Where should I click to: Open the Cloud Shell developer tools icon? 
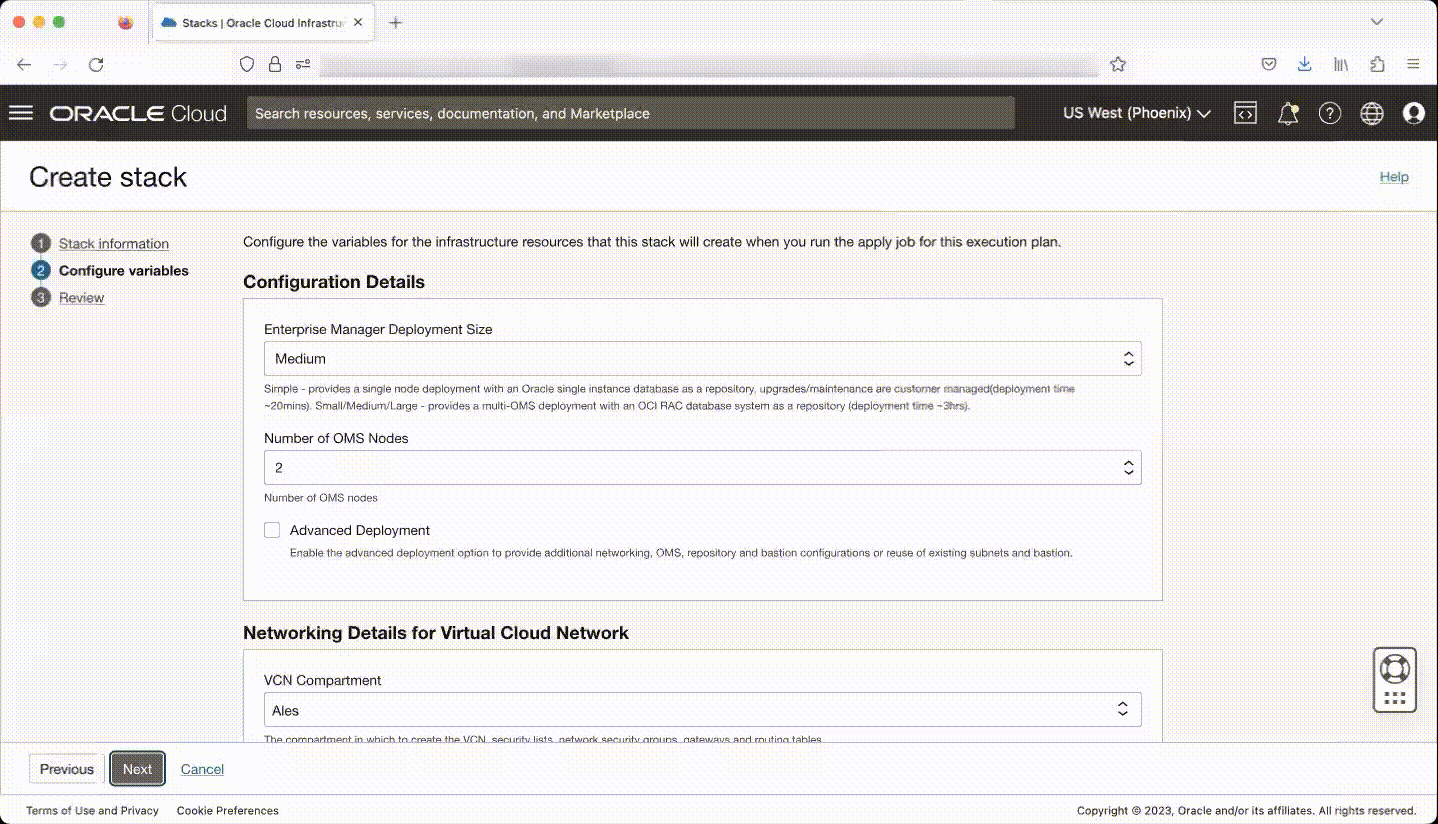point(1245,113)
